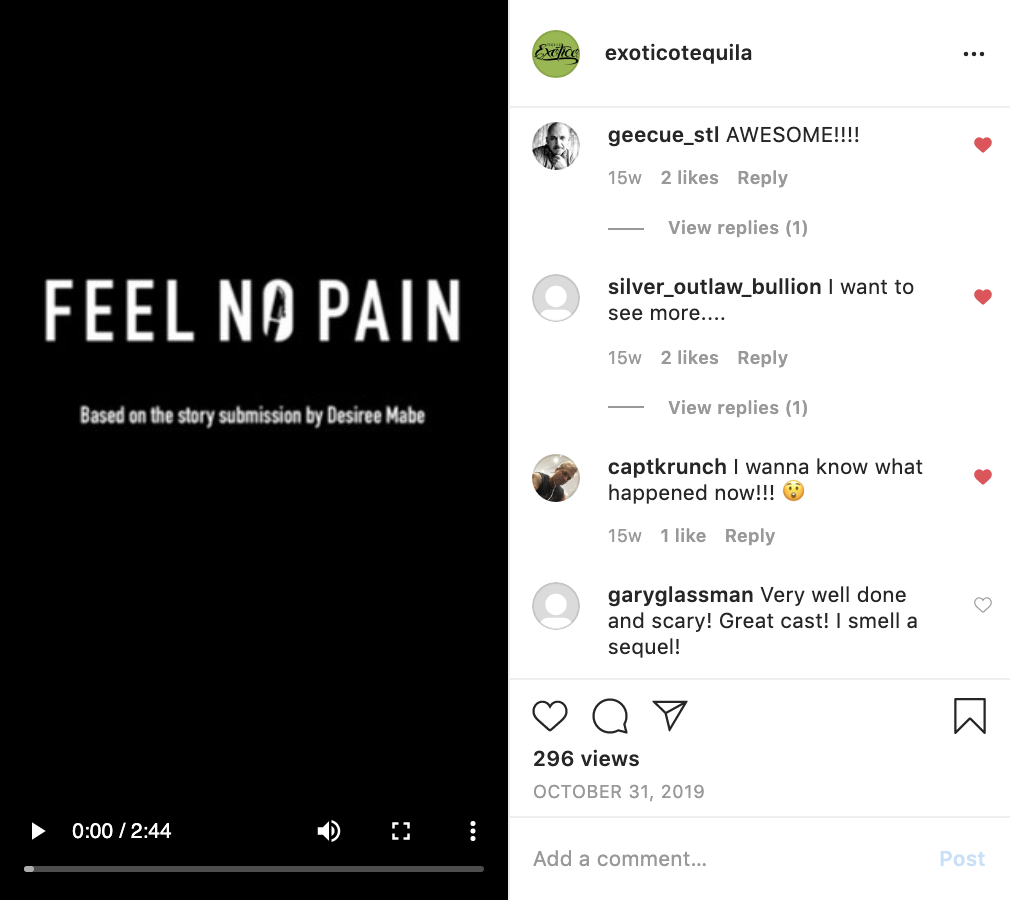
Task: Expand replies under geecue_stl's comment
Action: (x=737, y=228)
